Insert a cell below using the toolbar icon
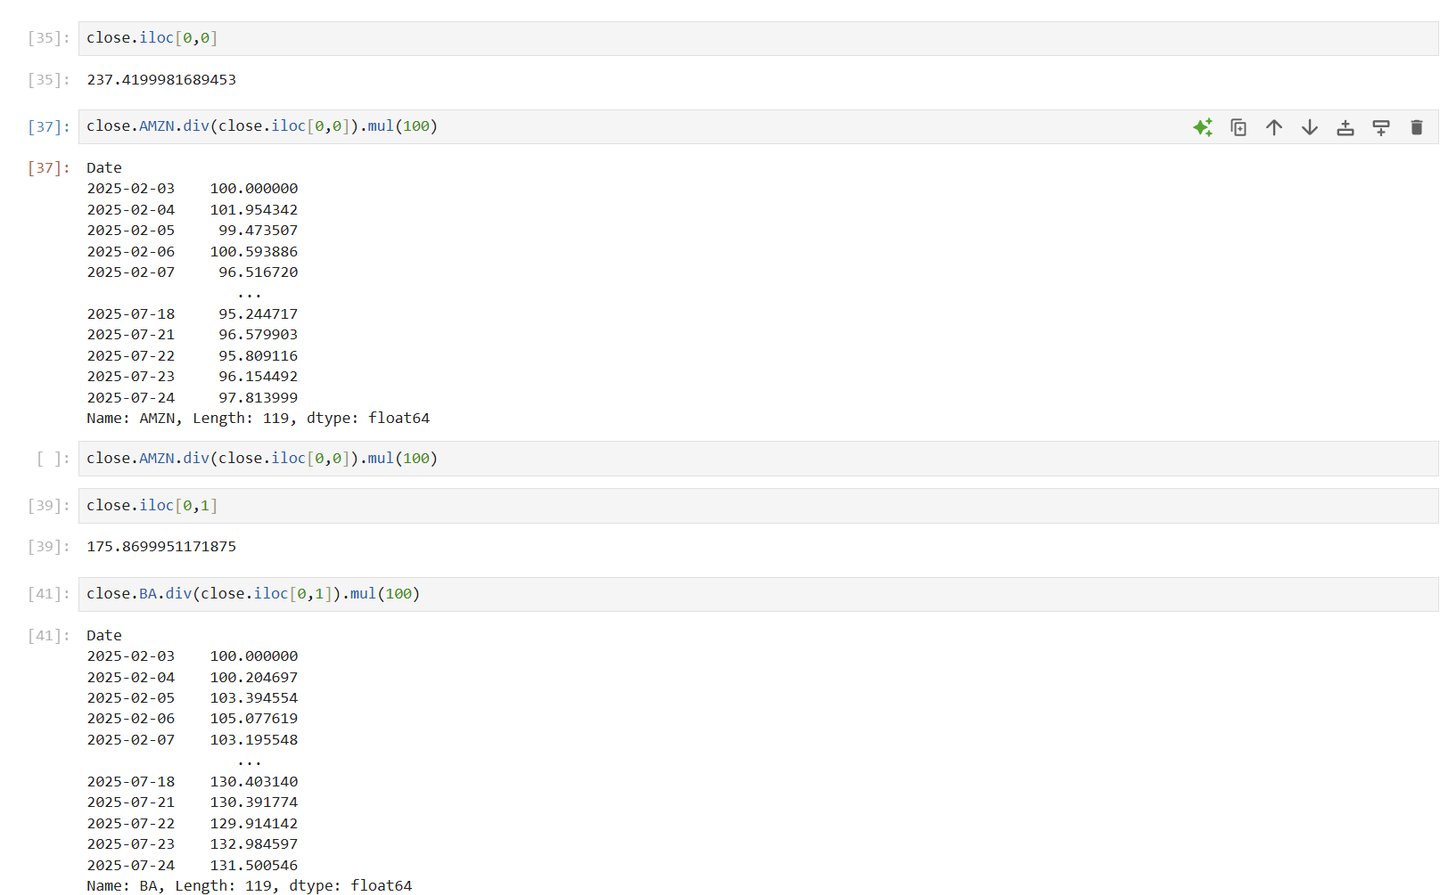Image resolution: width=1440 pixels, height=895 pixels. pos(1381,127)
